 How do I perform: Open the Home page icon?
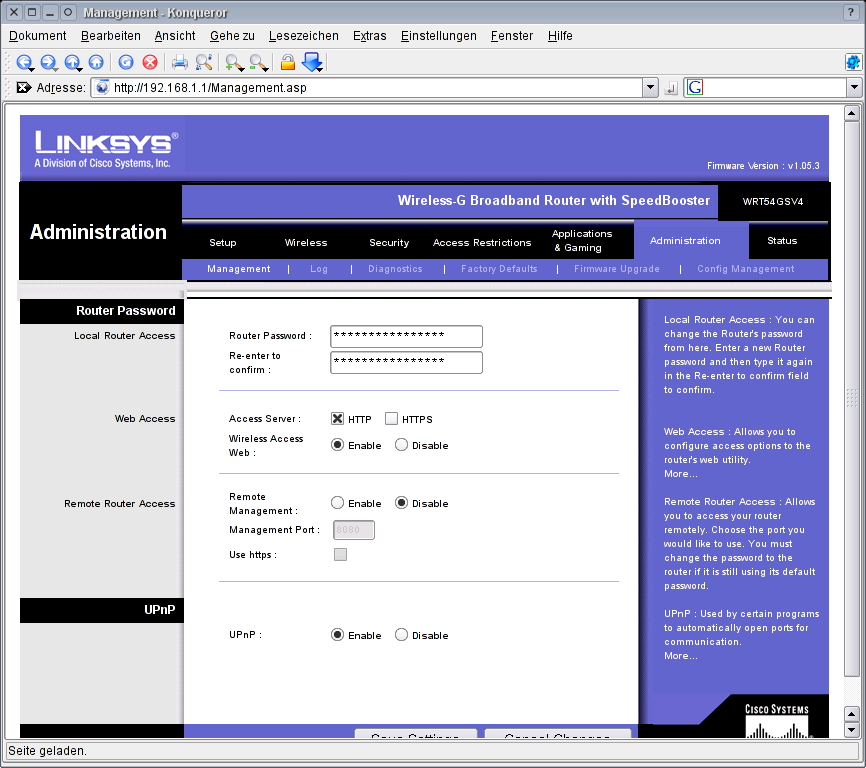pyautogui.click(x=96, y=62)
